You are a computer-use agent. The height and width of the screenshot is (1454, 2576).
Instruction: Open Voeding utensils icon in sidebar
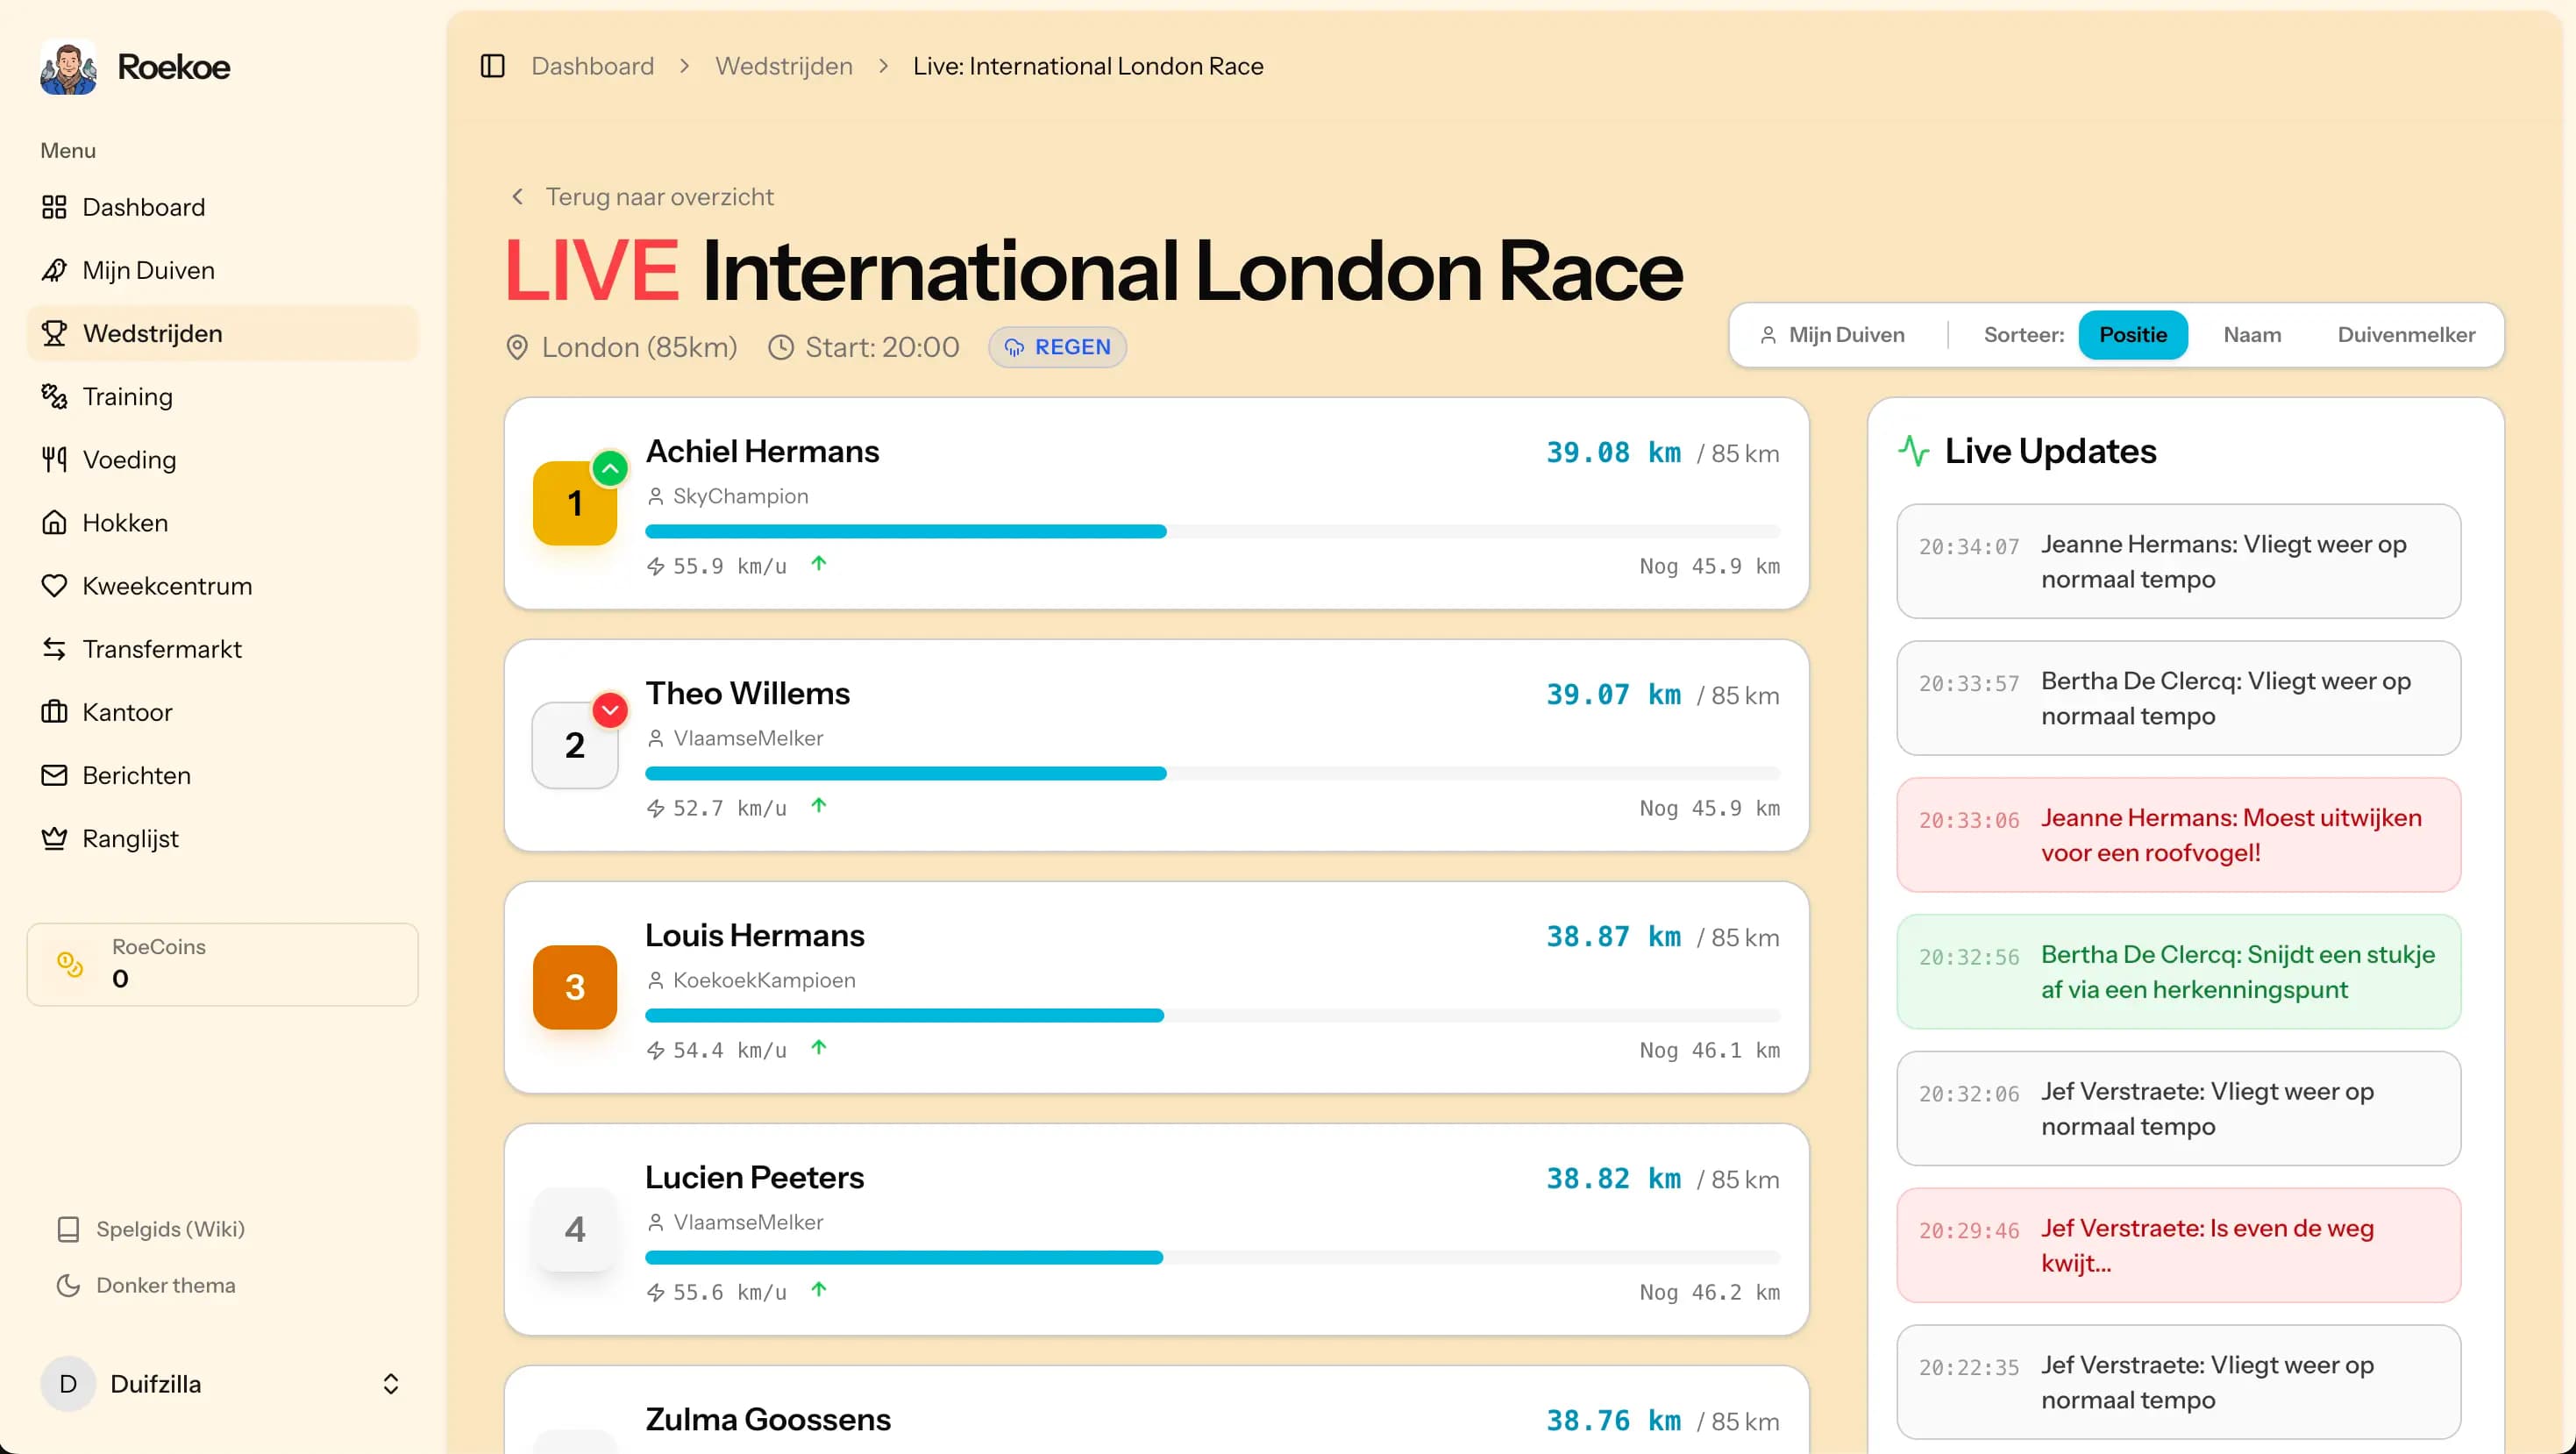54,459
